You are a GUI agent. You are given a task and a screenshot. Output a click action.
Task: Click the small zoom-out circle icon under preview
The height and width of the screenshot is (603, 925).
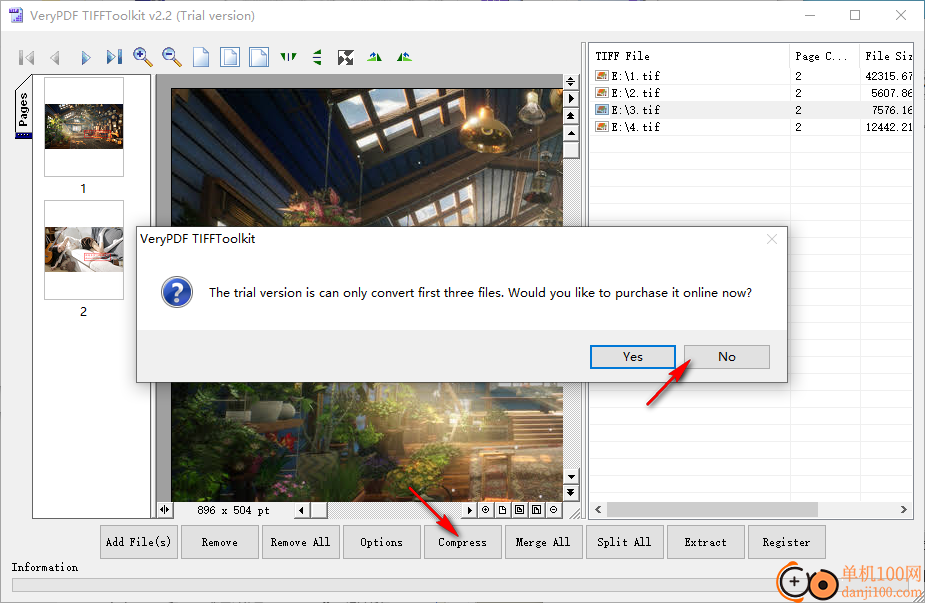point(553,510)
